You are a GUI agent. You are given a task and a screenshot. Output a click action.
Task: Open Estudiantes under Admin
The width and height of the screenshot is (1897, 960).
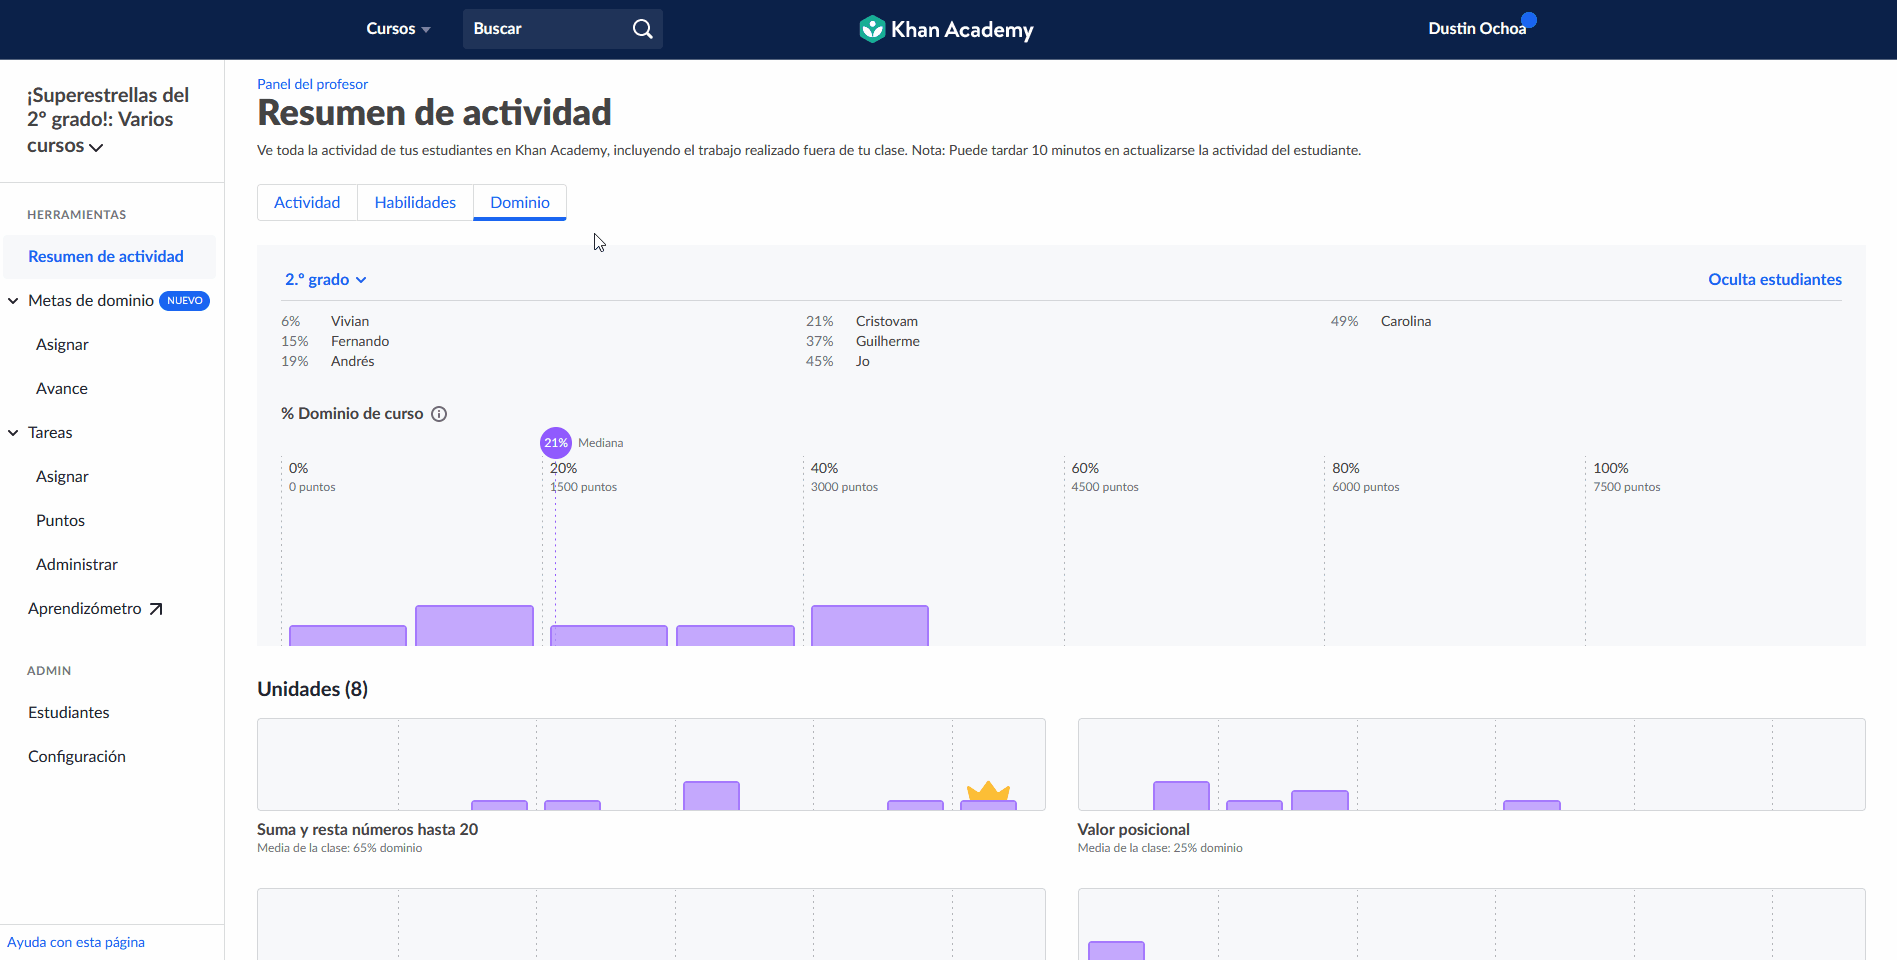pyautogui.click(x=69, y=713)
